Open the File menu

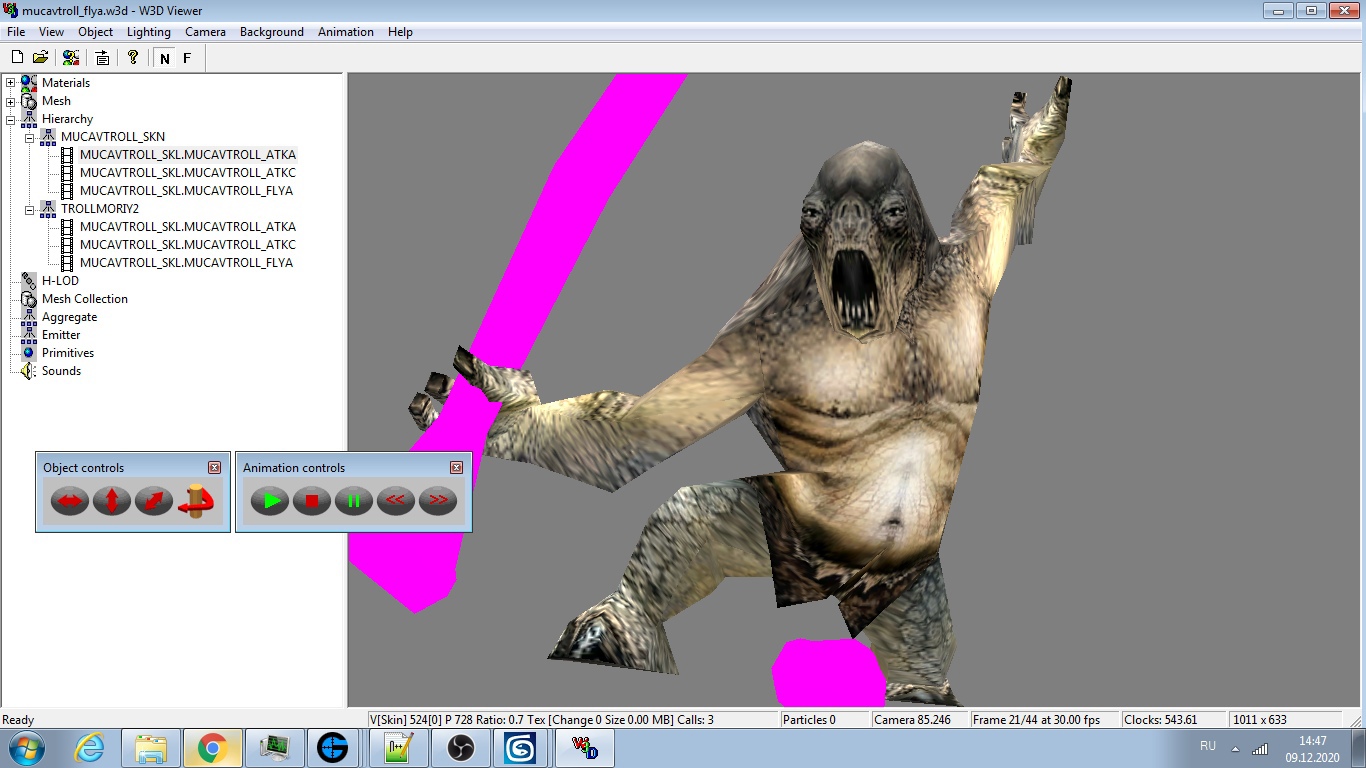click(16, 32)
